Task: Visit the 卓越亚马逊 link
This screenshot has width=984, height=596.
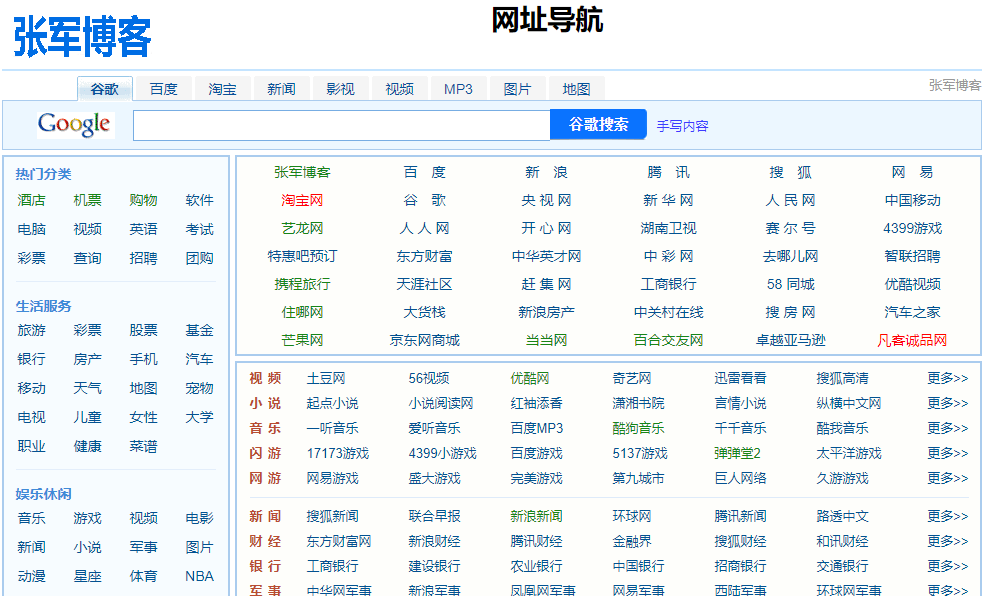Action: 791,340
